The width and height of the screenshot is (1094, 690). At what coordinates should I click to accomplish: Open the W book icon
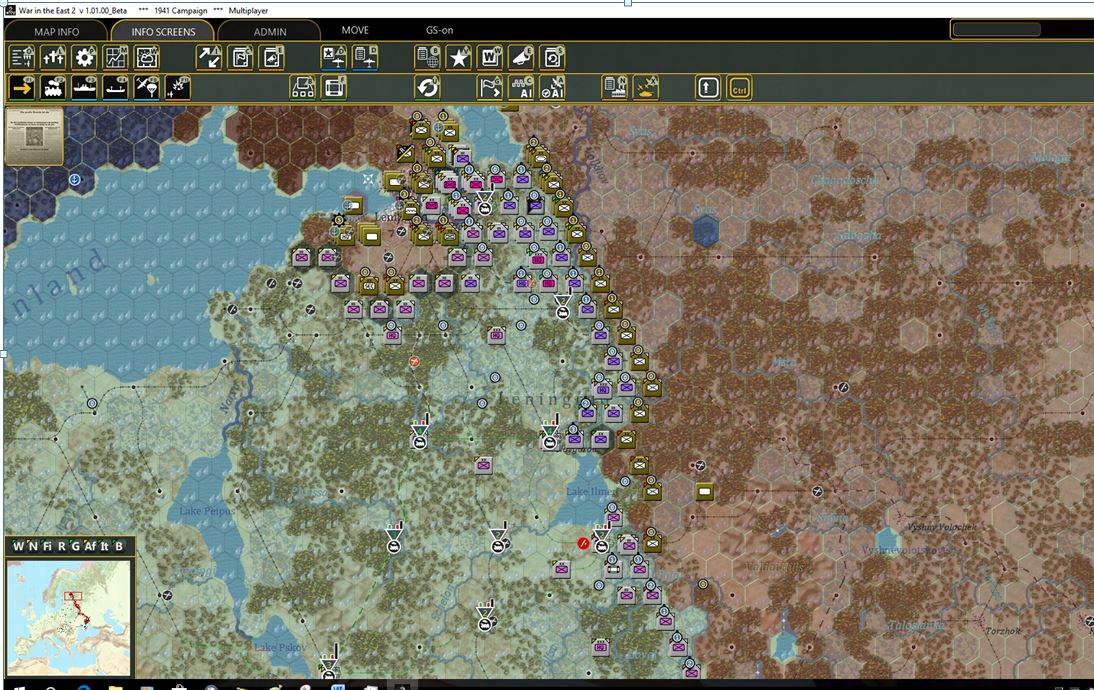(490, 57)
